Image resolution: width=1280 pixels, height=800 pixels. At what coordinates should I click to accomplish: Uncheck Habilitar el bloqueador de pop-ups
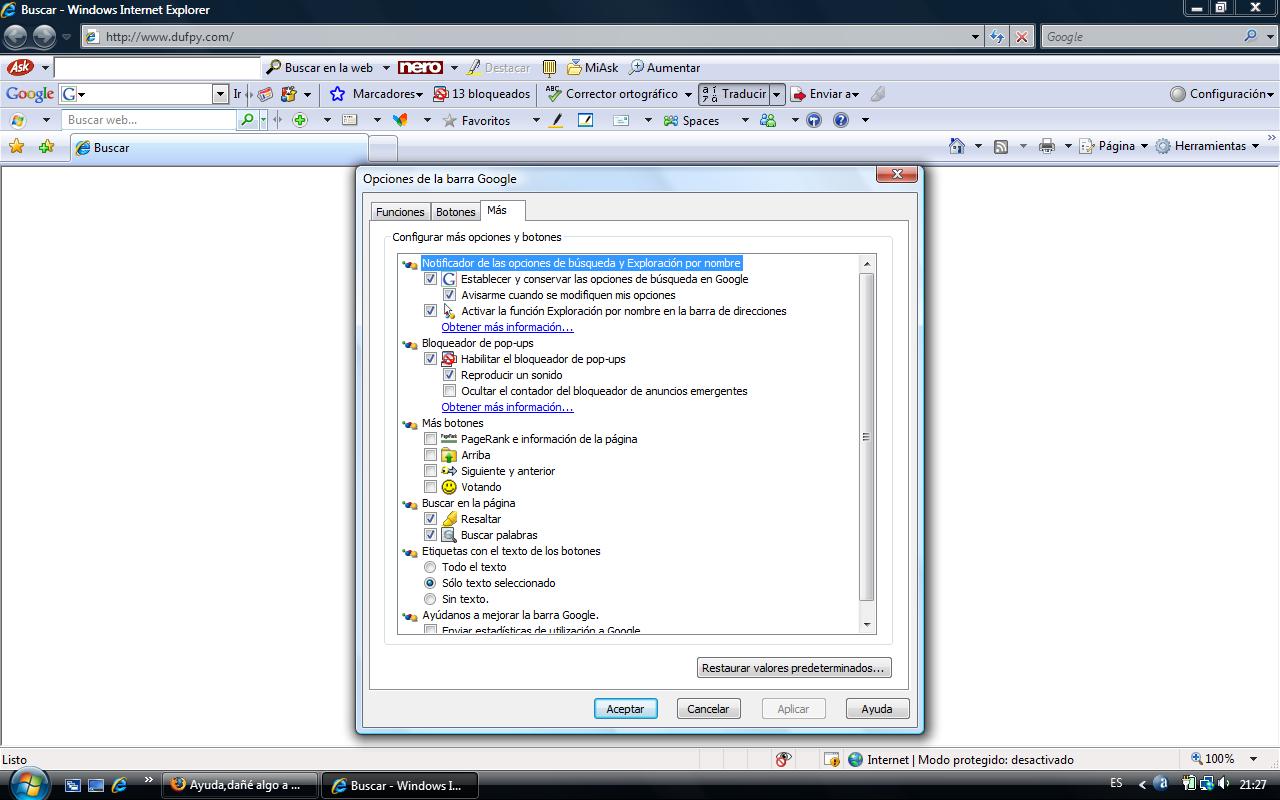tap(431, 359)
